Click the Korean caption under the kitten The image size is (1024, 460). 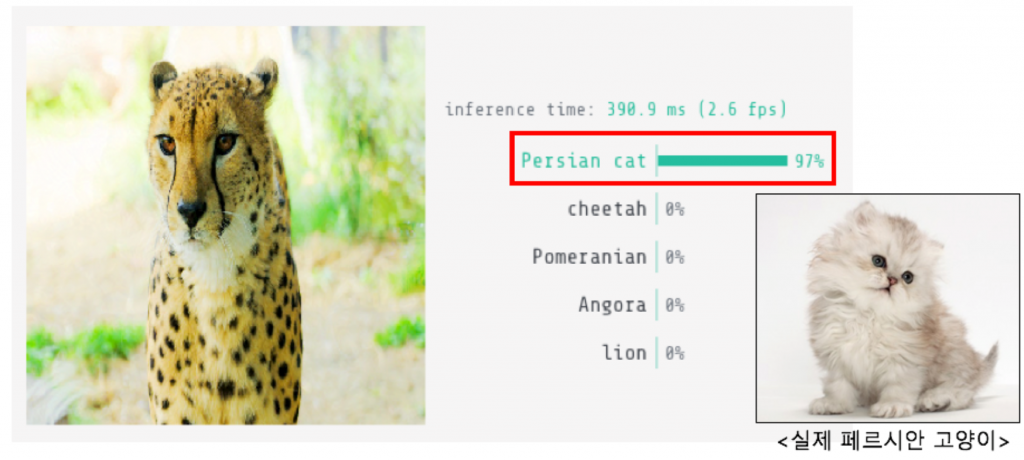coord(892,441)
